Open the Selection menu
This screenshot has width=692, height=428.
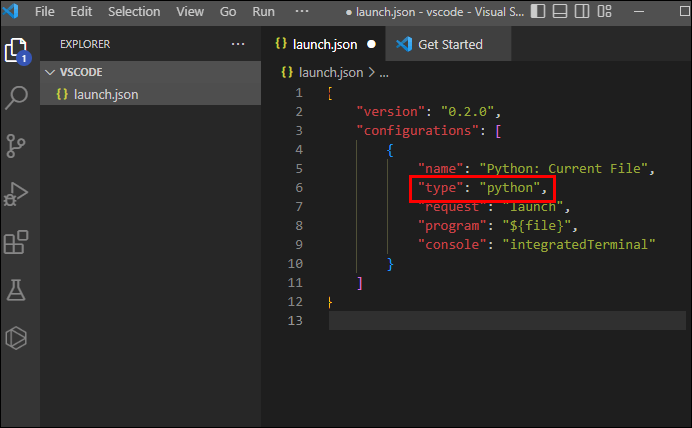(133, 12)
